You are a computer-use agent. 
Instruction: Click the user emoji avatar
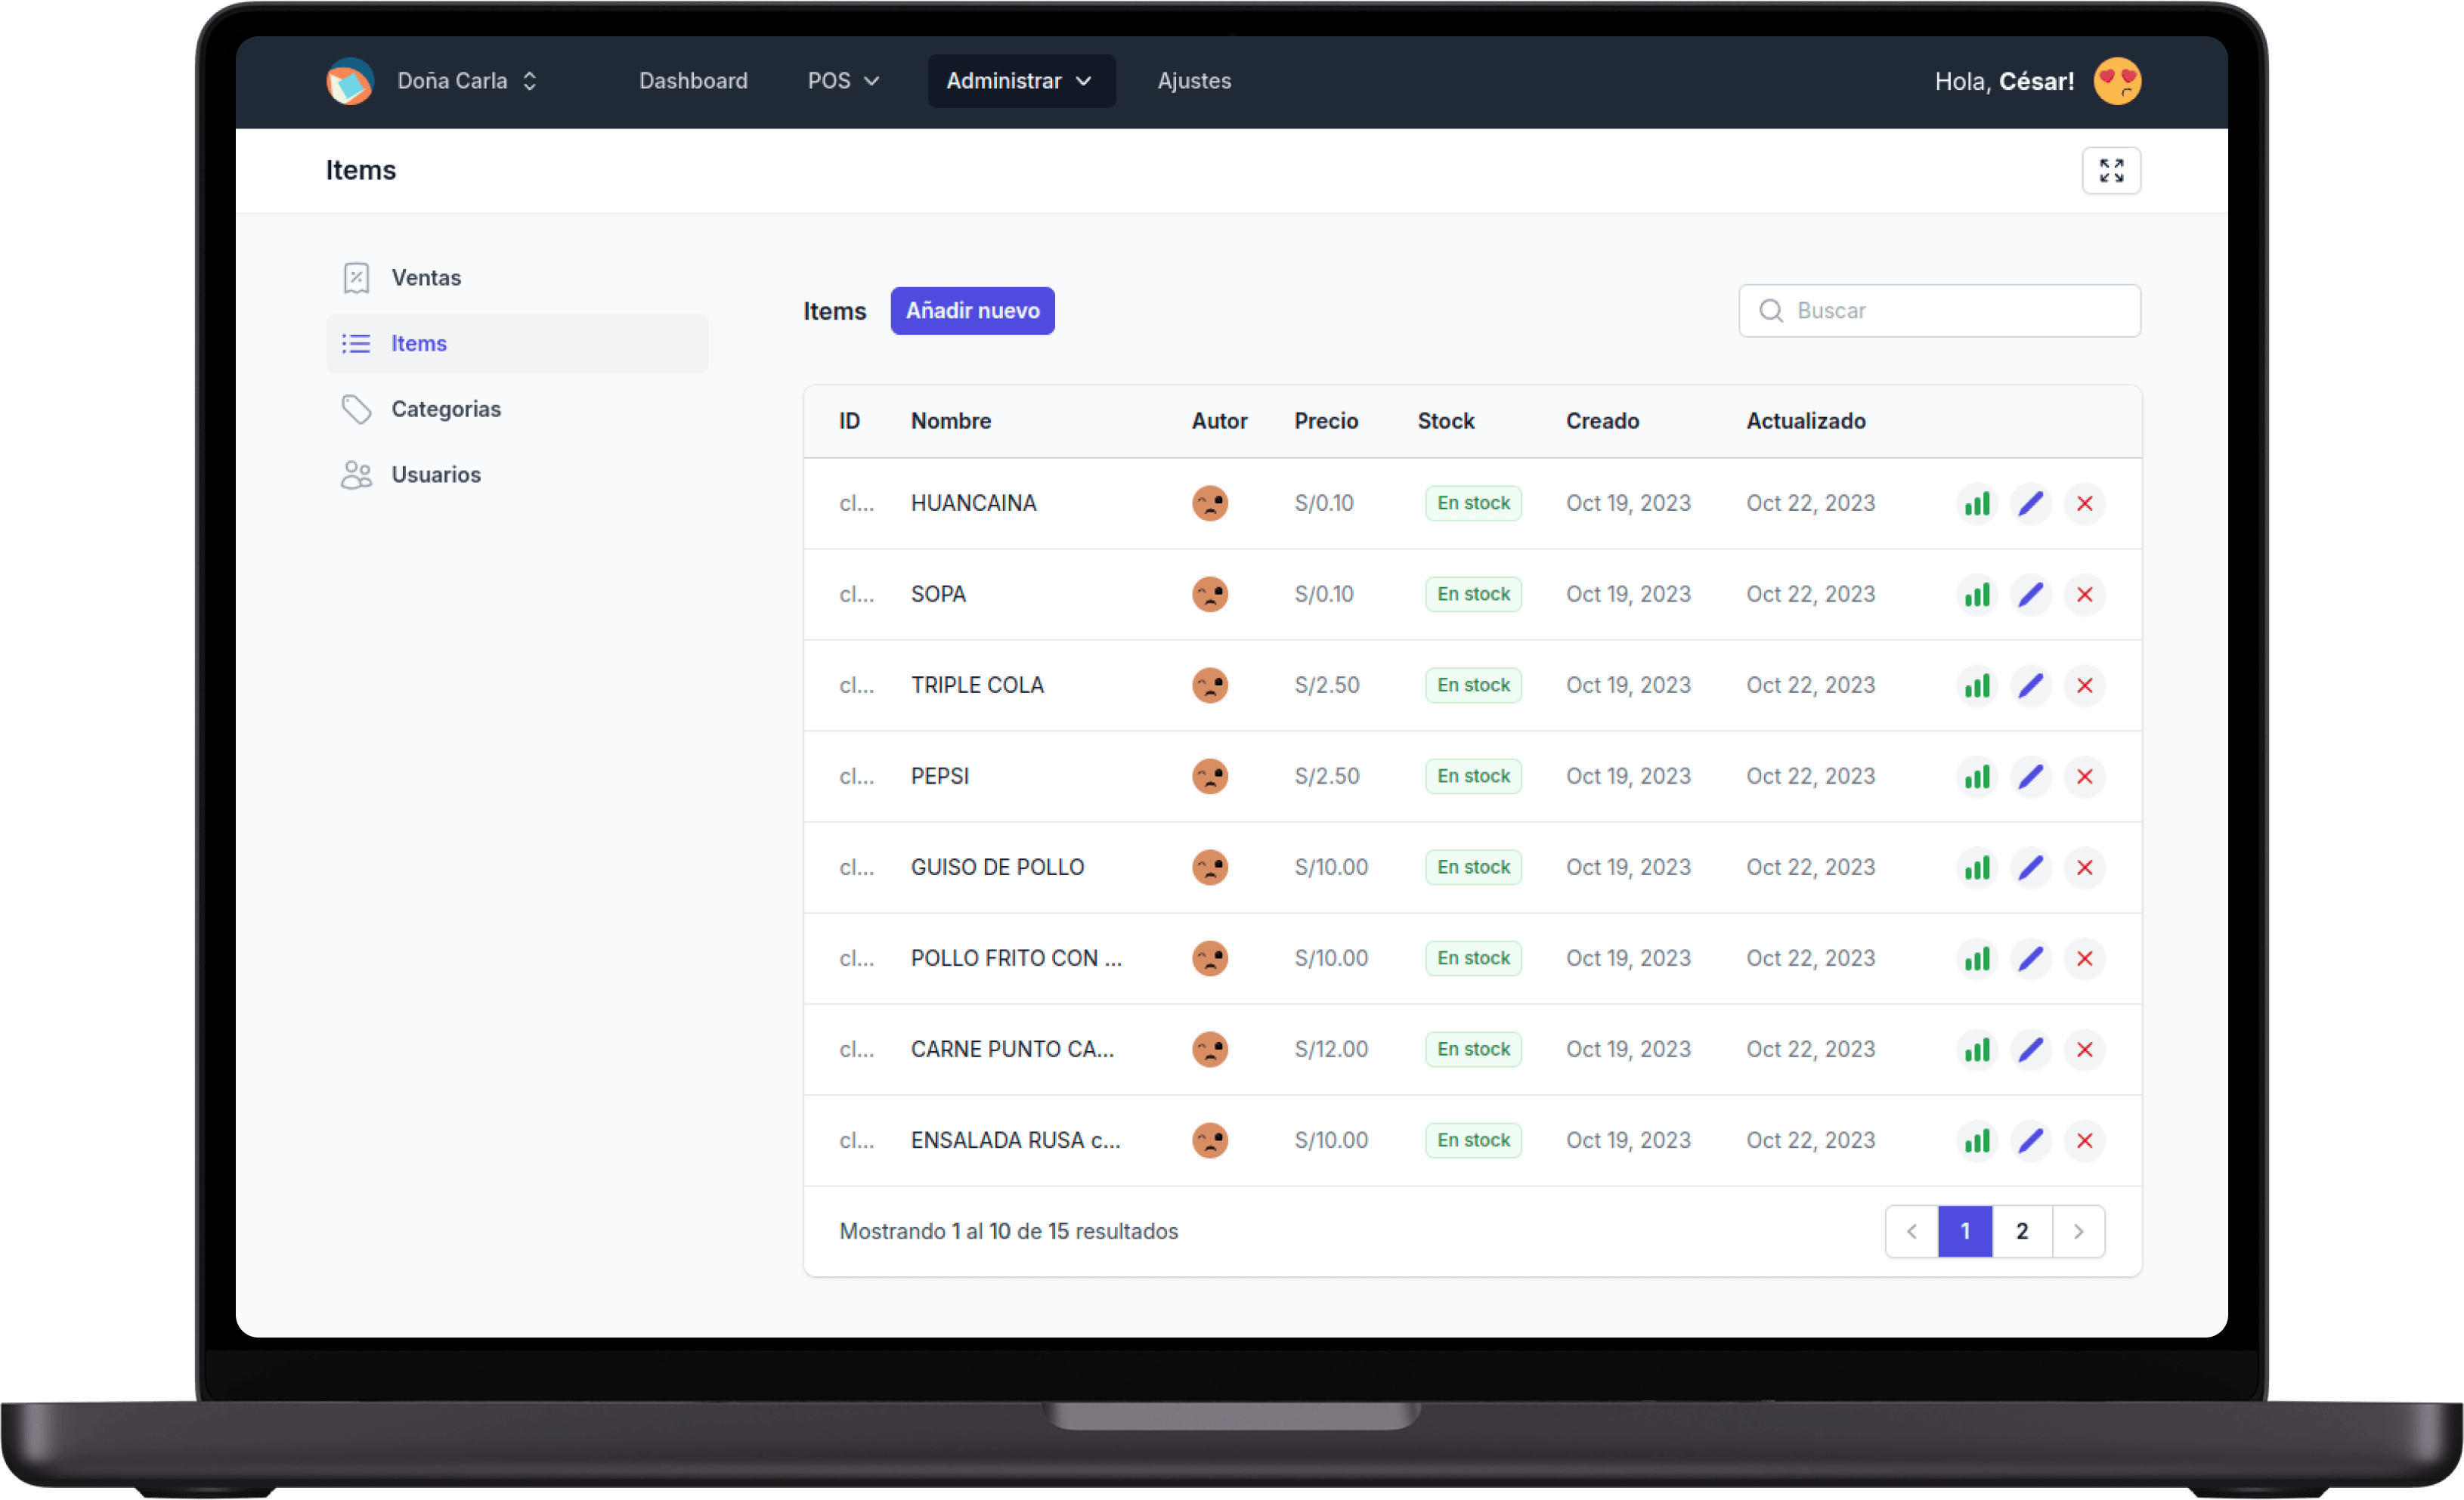point(2116,81)
